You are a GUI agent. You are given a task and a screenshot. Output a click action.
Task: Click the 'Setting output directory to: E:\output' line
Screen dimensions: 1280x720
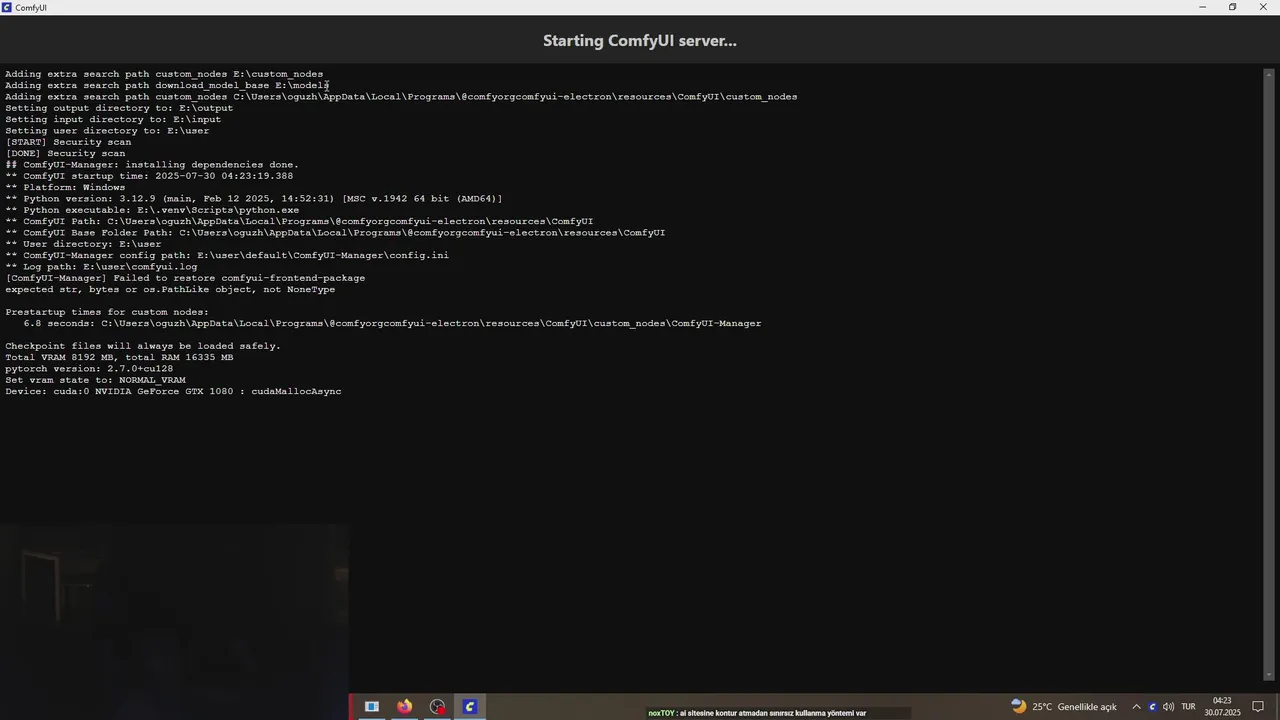[119, 108]
